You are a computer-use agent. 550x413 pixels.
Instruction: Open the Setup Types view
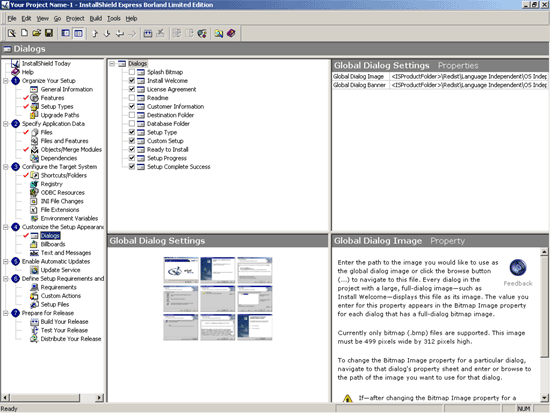pyautogui.click(x=57, y=106)
